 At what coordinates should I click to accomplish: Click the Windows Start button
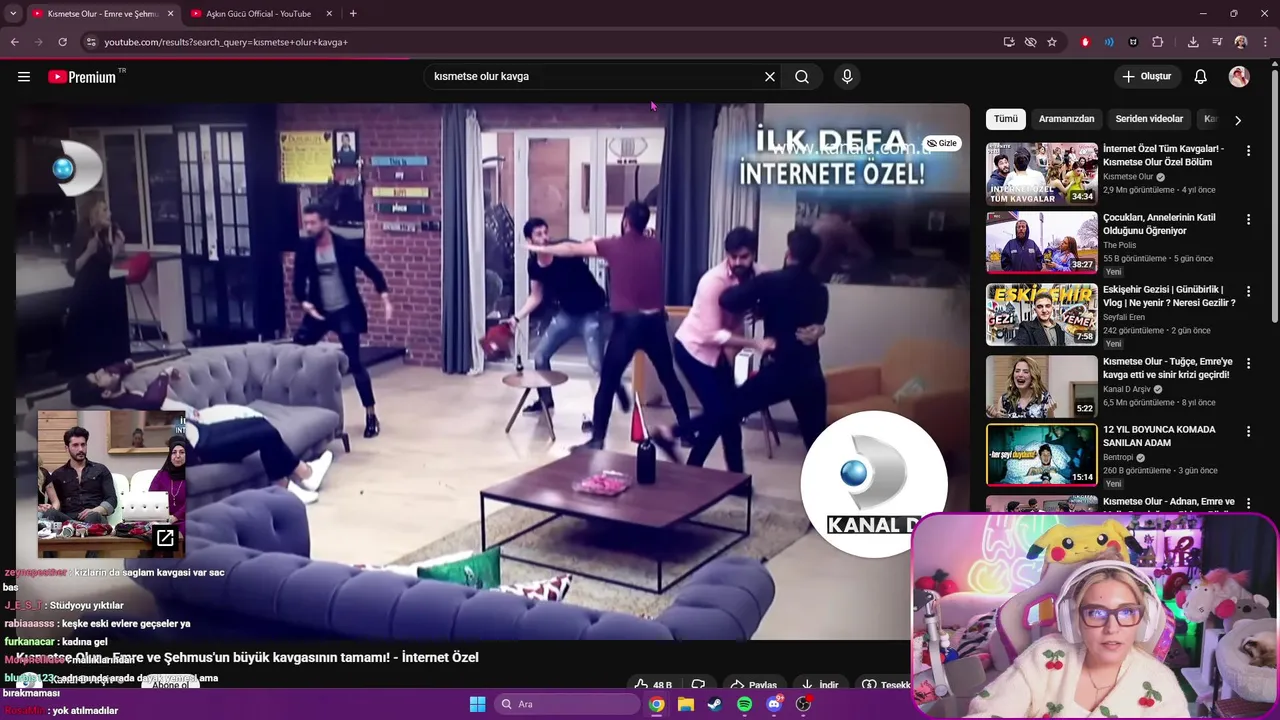click(478, 704)
